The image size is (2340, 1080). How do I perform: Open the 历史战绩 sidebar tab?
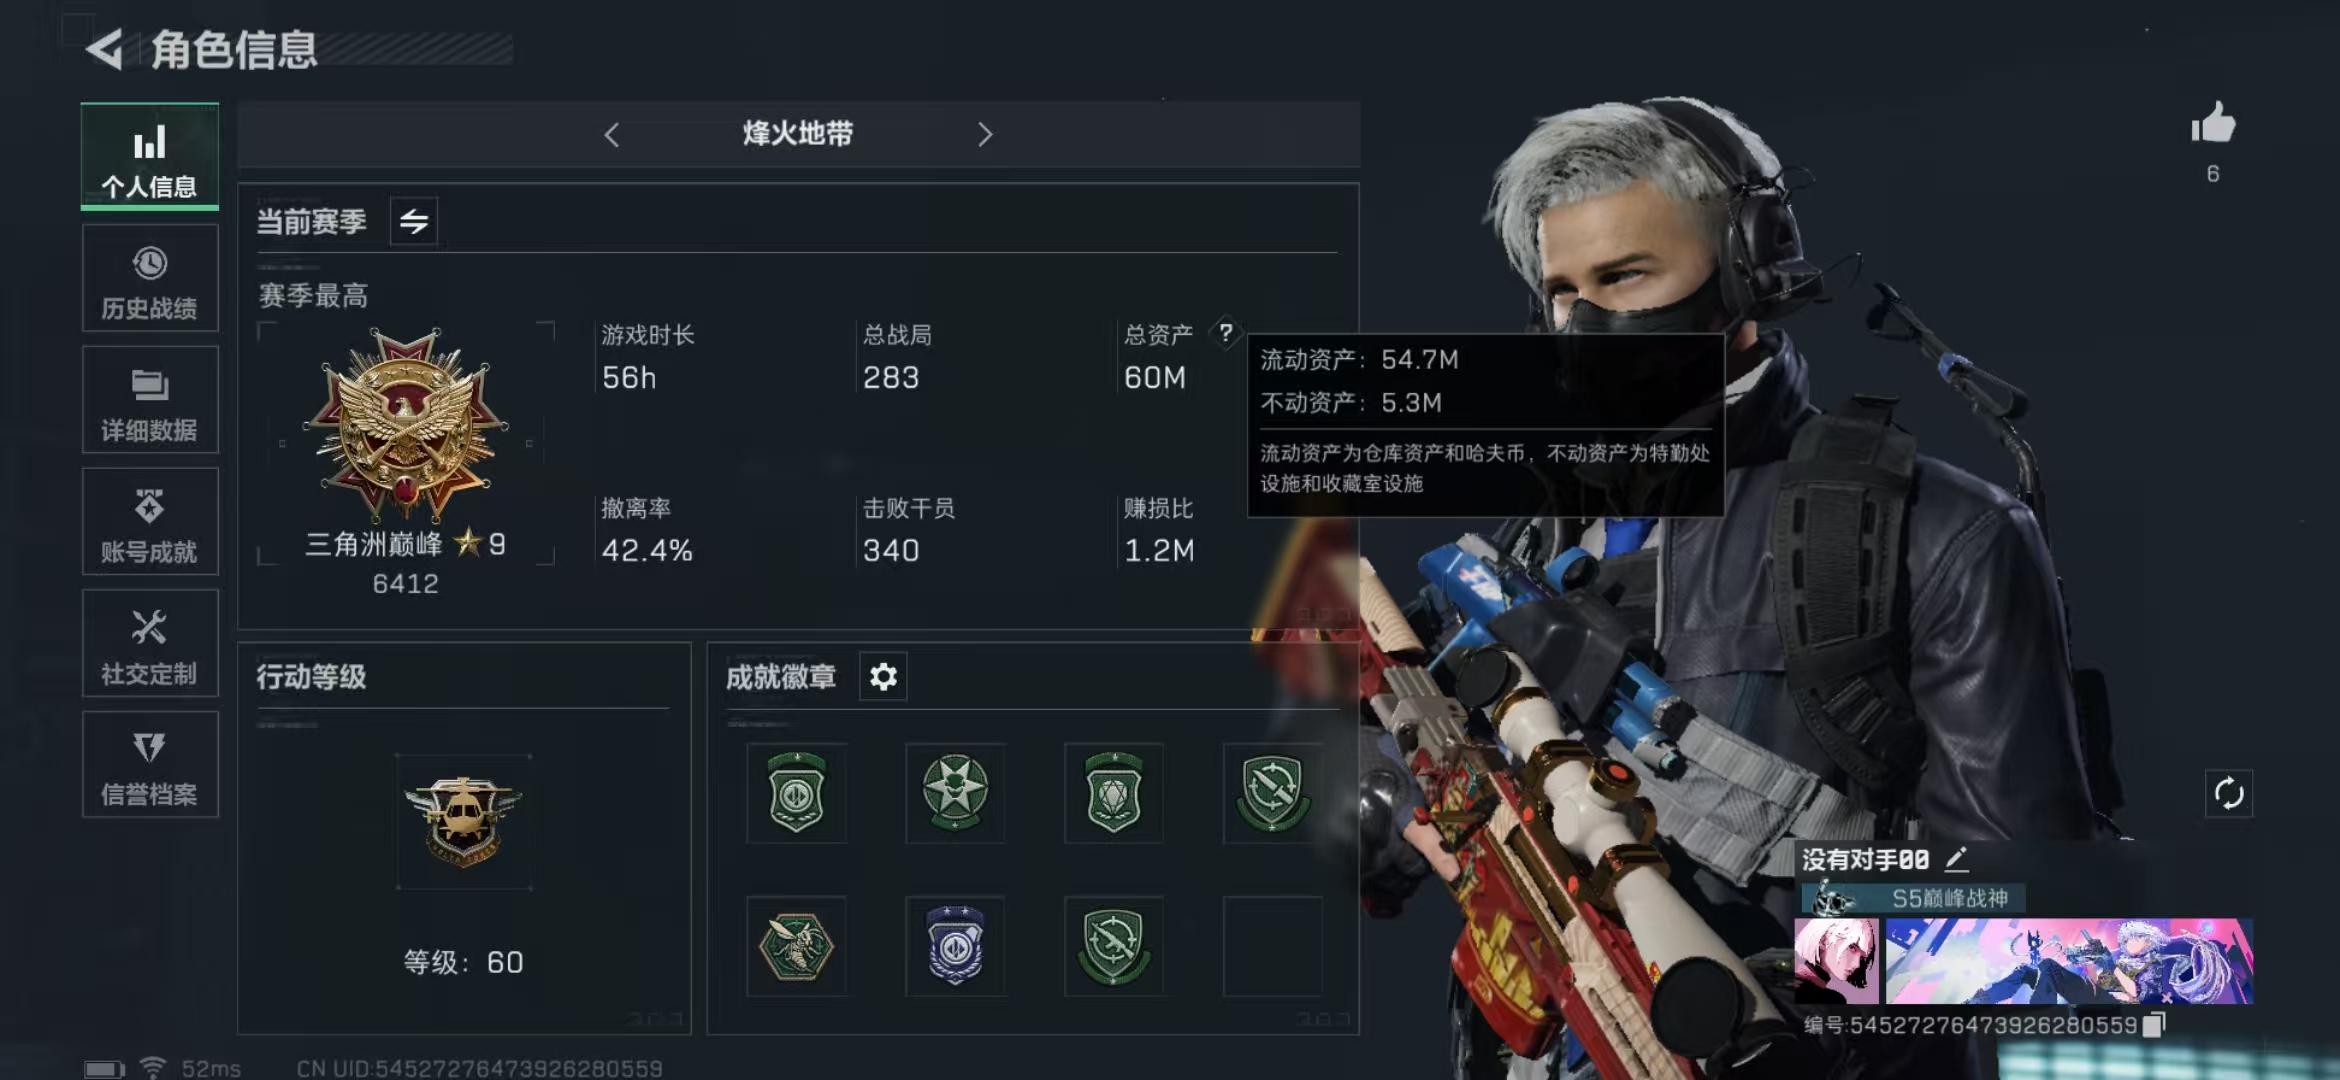point(150,279)
